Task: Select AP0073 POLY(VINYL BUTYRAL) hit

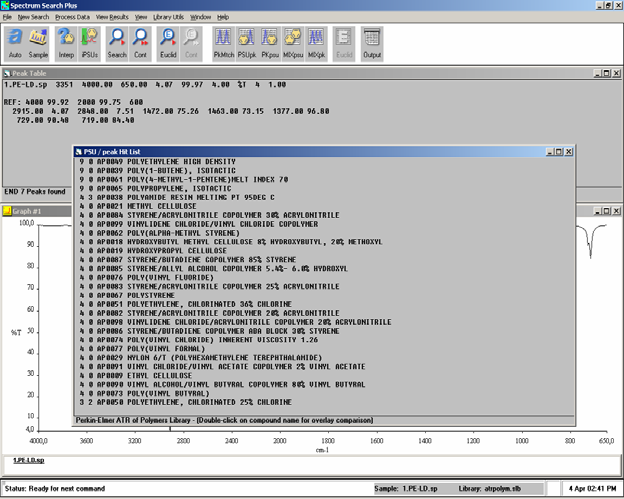Action: (x=144, y=393)
